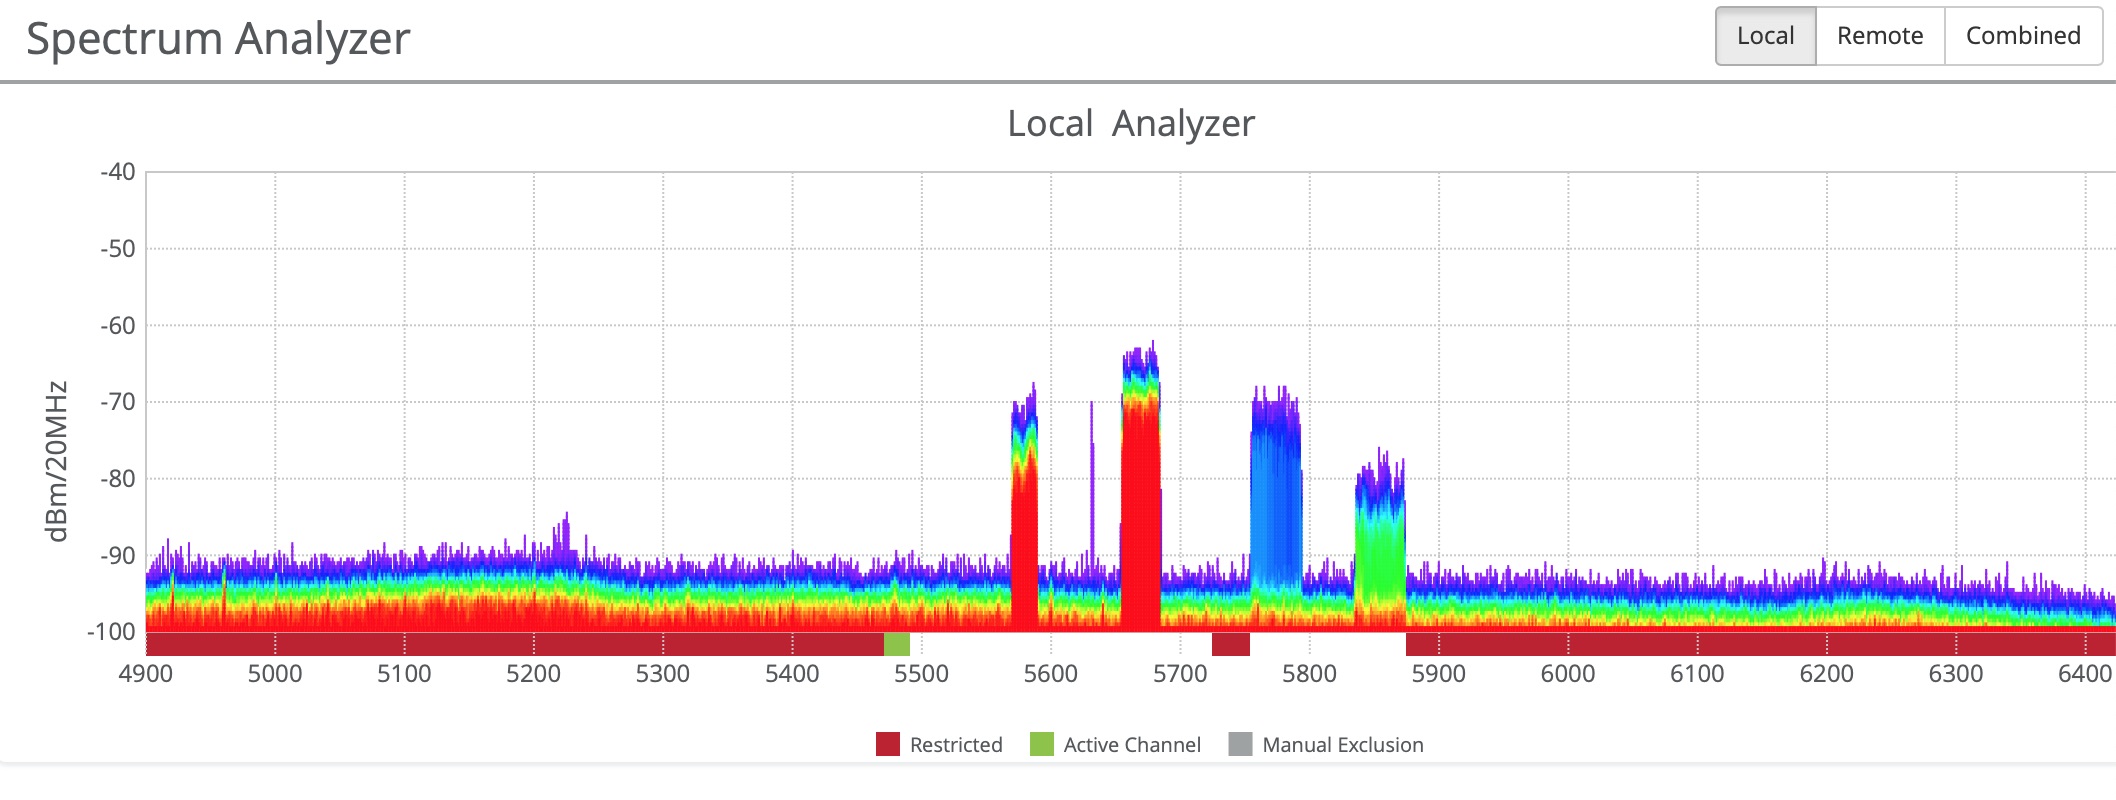Click the green Active Channel legend swatch

[1042, 744]
